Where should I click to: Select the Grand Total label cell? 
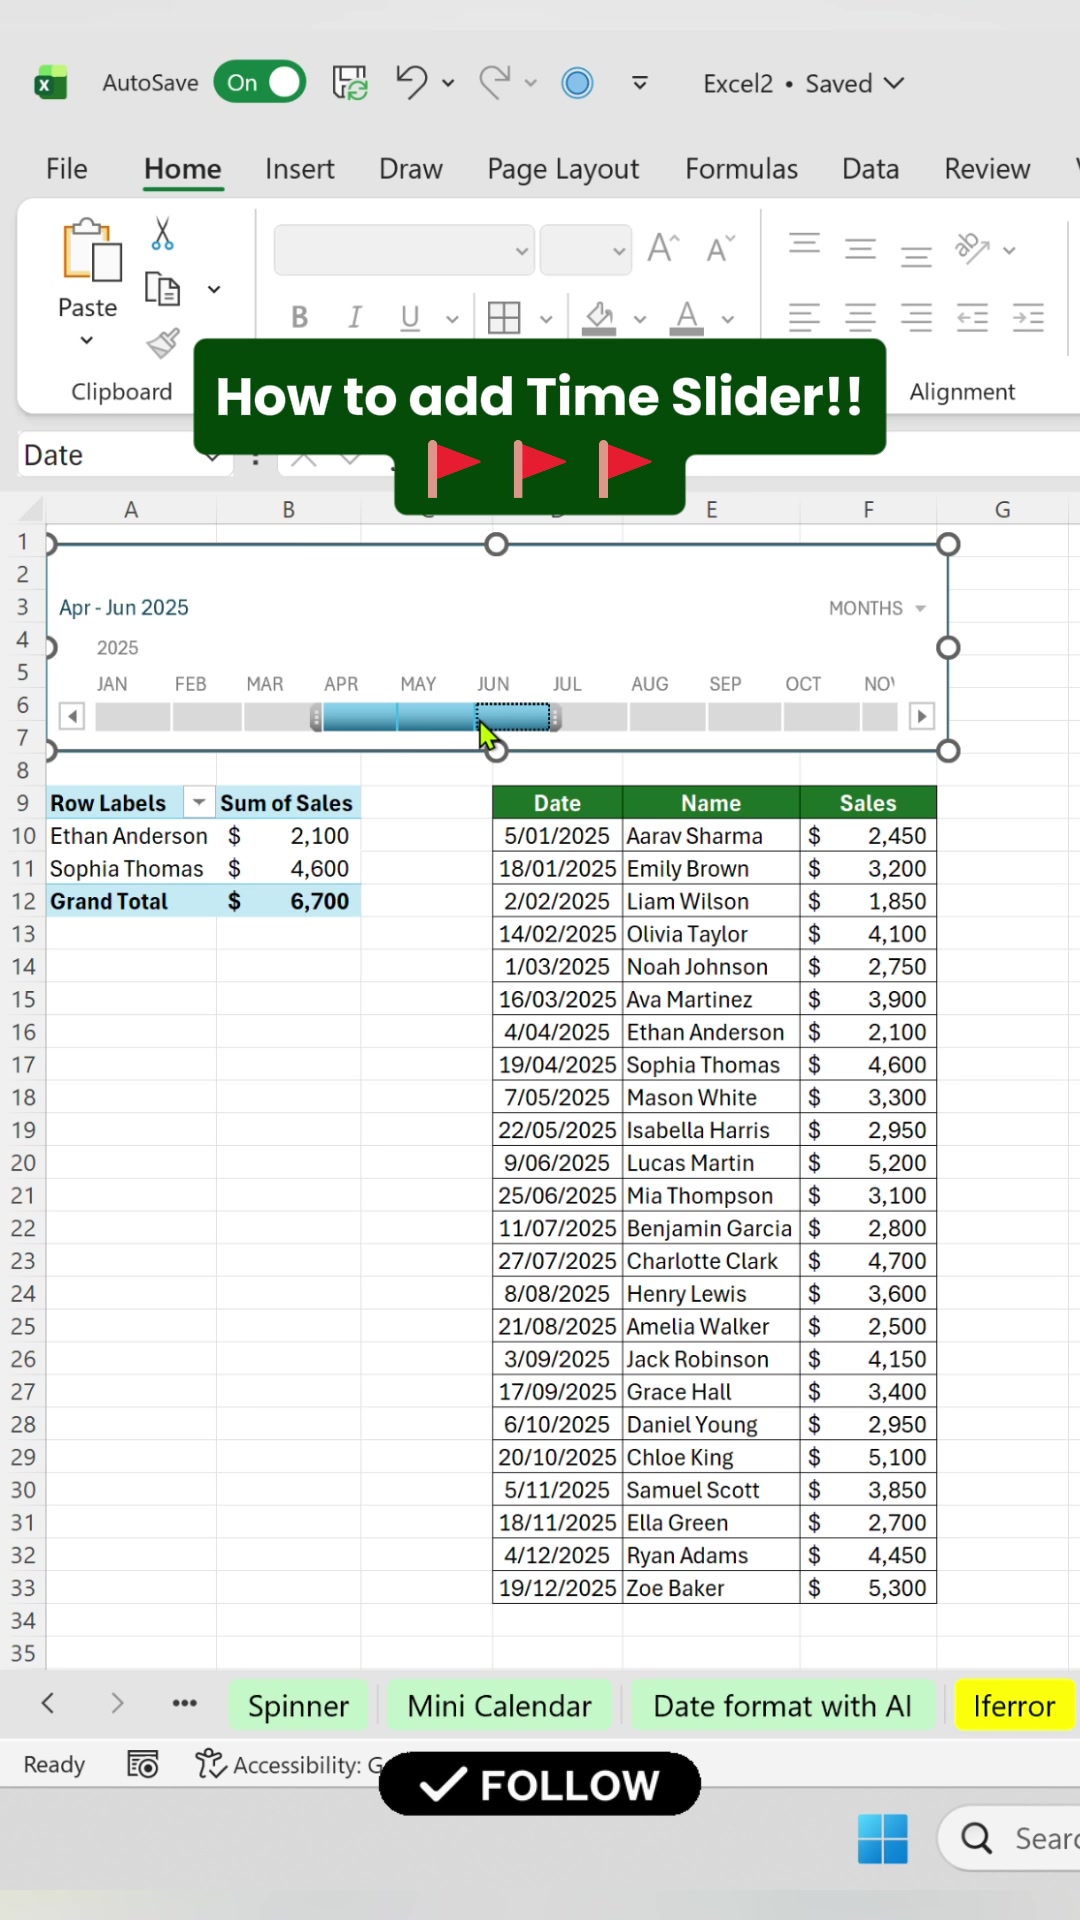point(131,901)
